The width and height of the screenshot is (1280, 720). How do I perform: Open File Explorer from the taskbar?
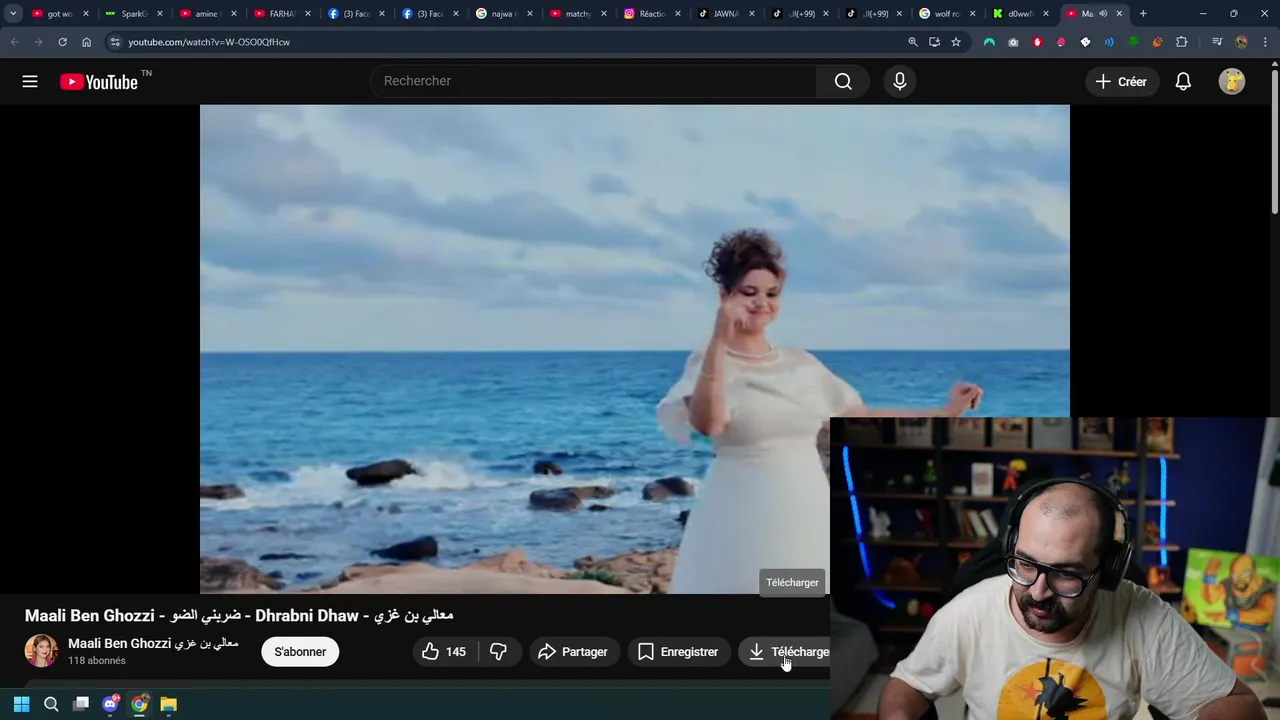169,704
